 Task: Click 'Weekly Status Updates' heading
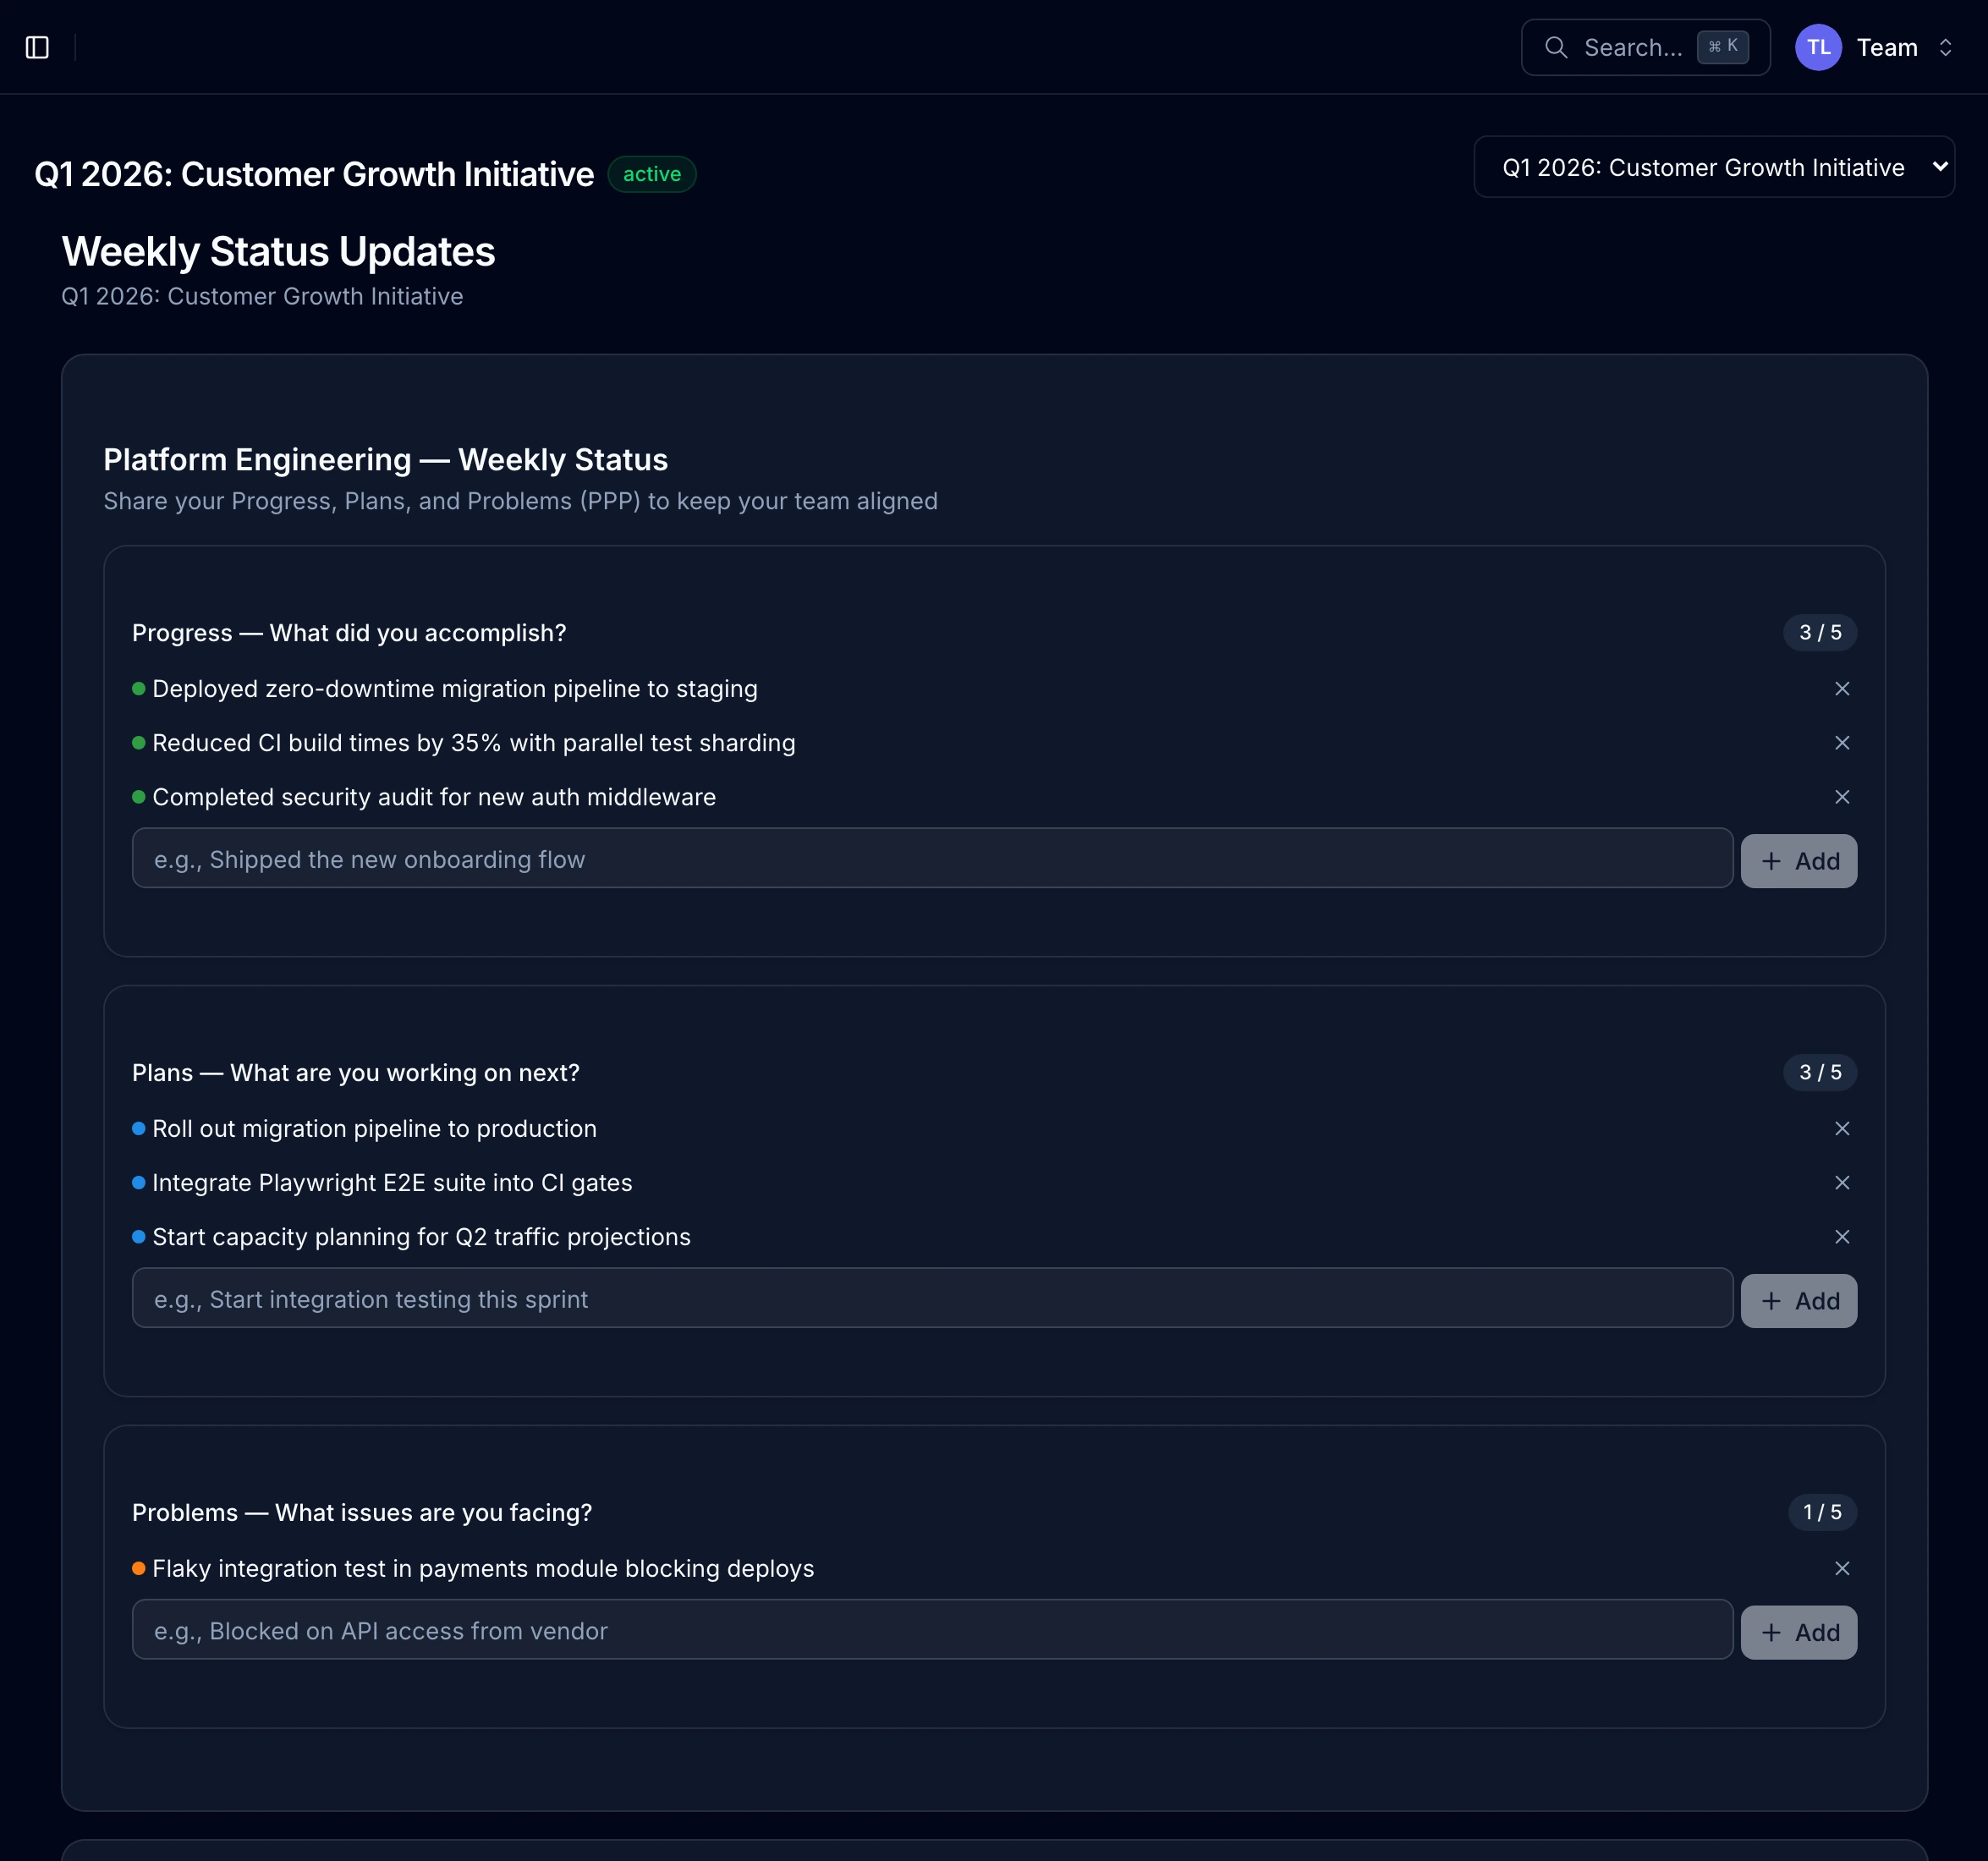(278, 251)
